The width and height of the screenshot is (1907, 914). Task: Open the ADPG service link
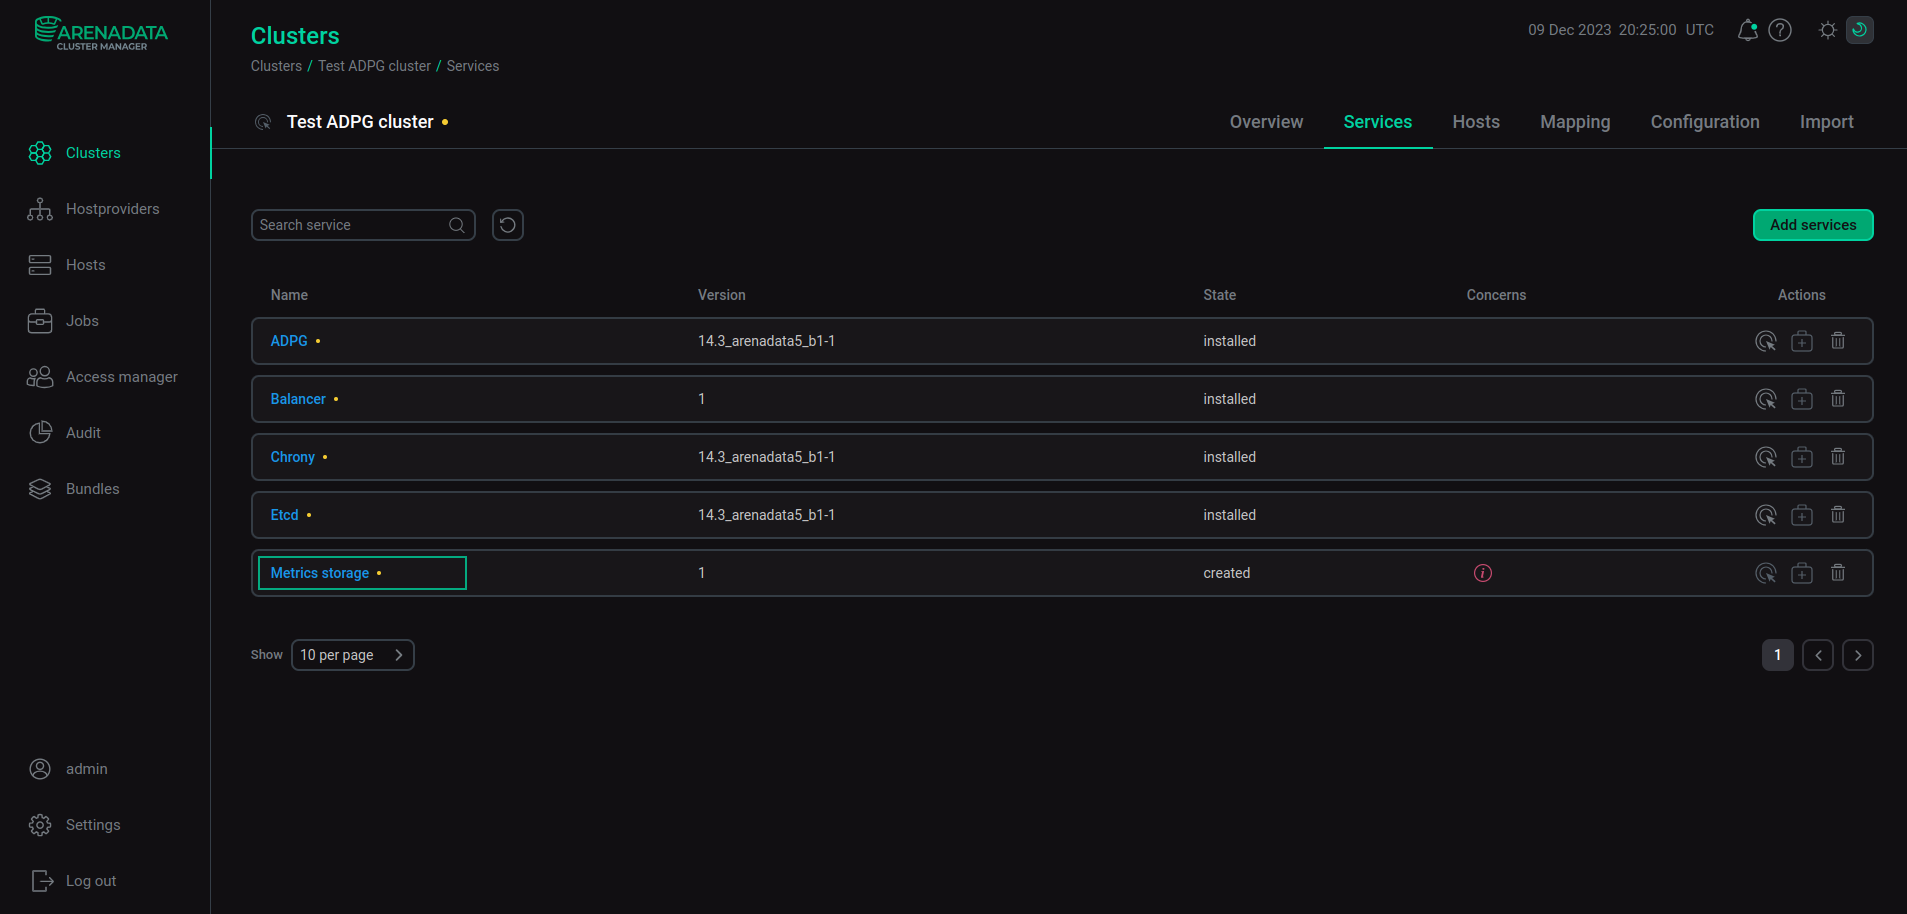(289, 341)
